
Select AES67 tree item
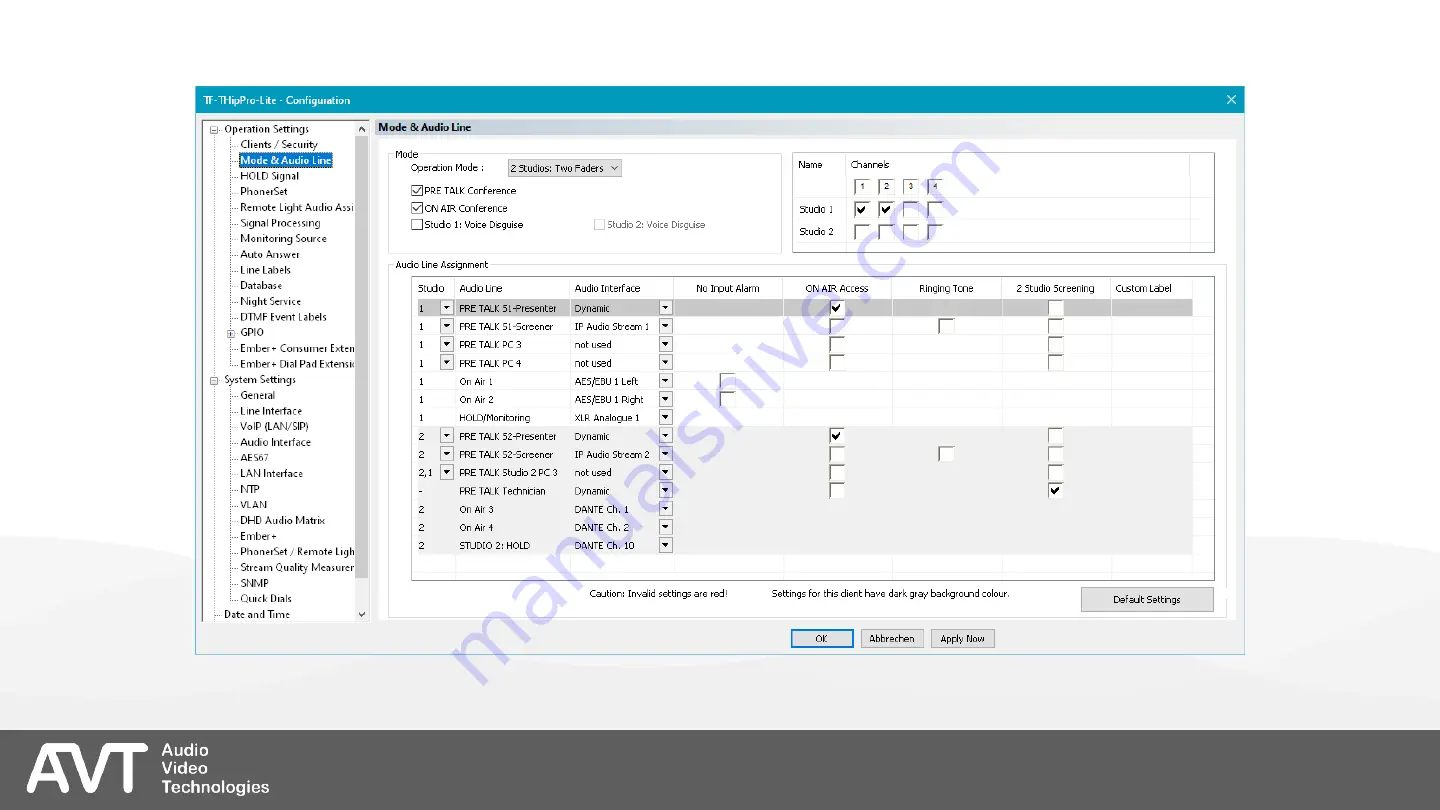pyautogui.click(x=254, y=458)
